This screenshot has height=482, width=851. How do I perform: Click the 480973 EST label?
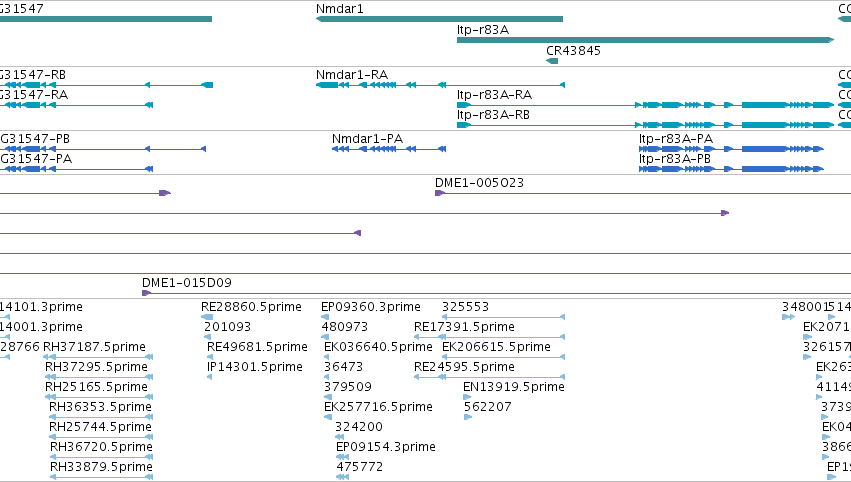point(345,327)
